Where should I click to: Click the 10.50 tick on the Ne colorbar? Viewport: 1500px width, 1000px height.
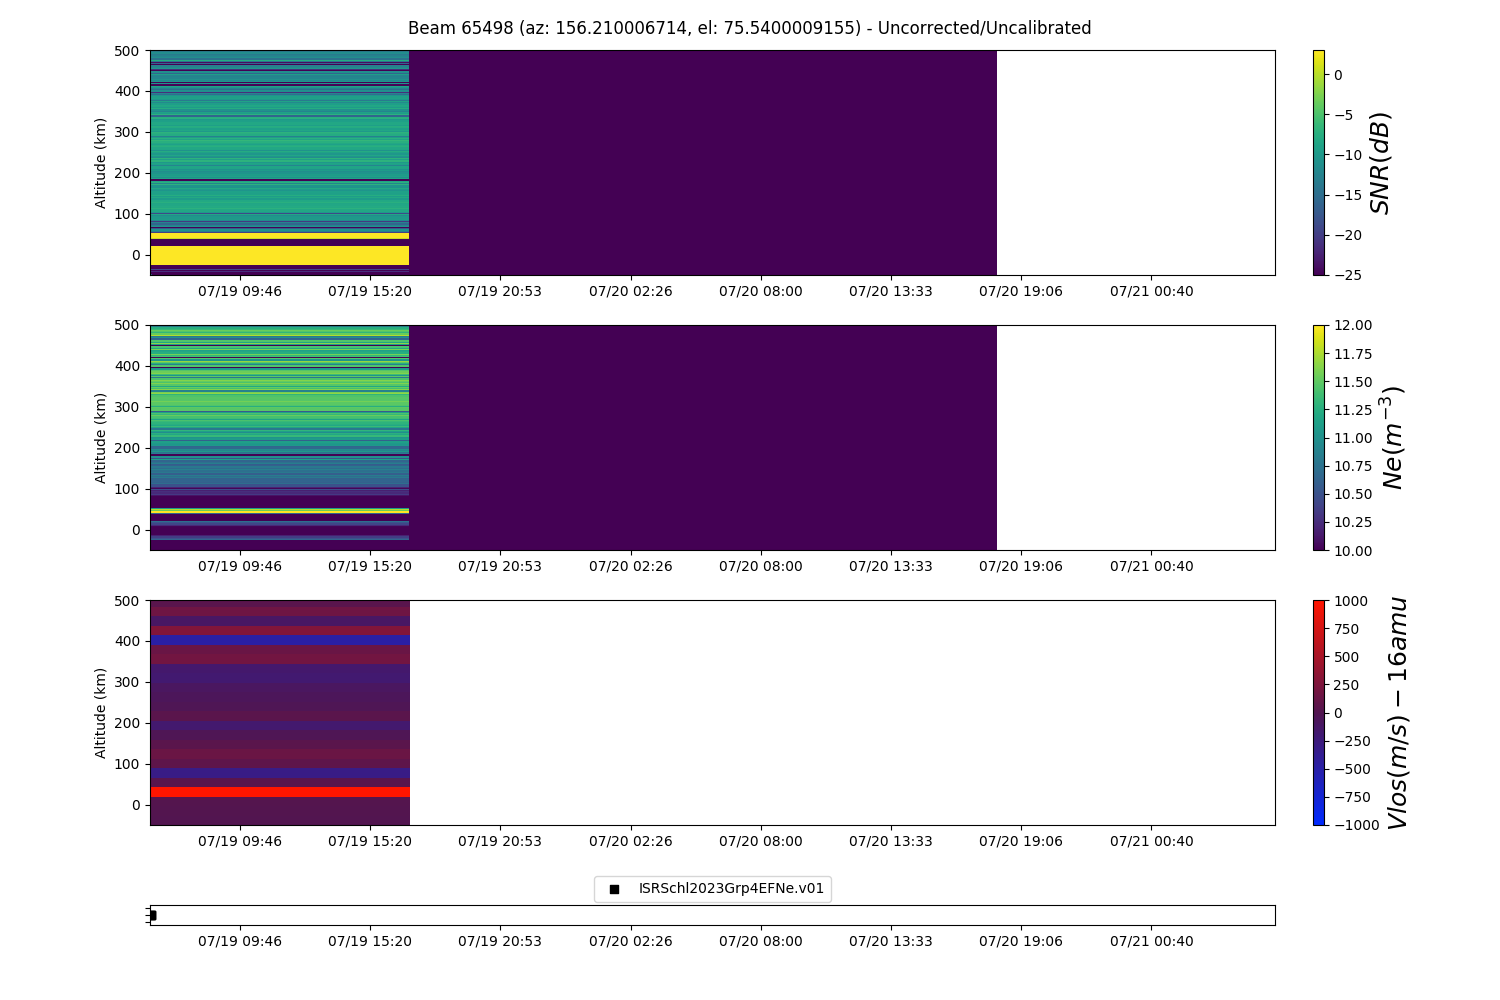point(1352,494)
